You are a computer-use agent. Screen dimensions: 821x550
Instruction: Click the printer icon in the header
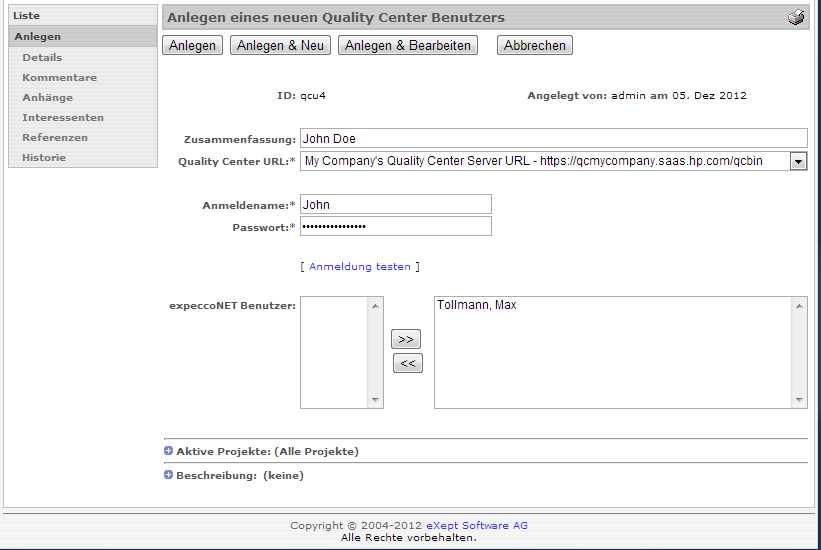(796, 18)
